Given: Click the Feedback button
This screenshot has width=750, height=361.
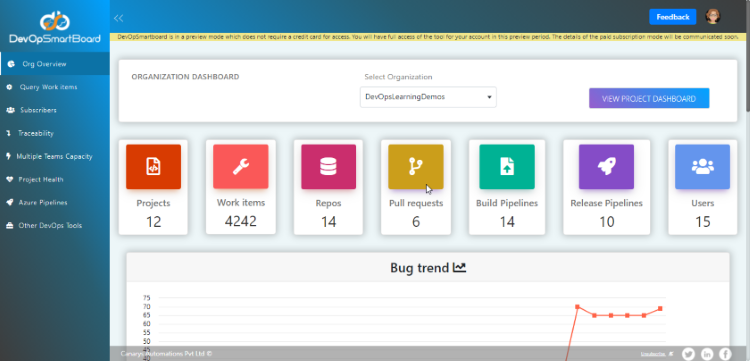Looking at the screenshot, I should (x=673, y=17).
